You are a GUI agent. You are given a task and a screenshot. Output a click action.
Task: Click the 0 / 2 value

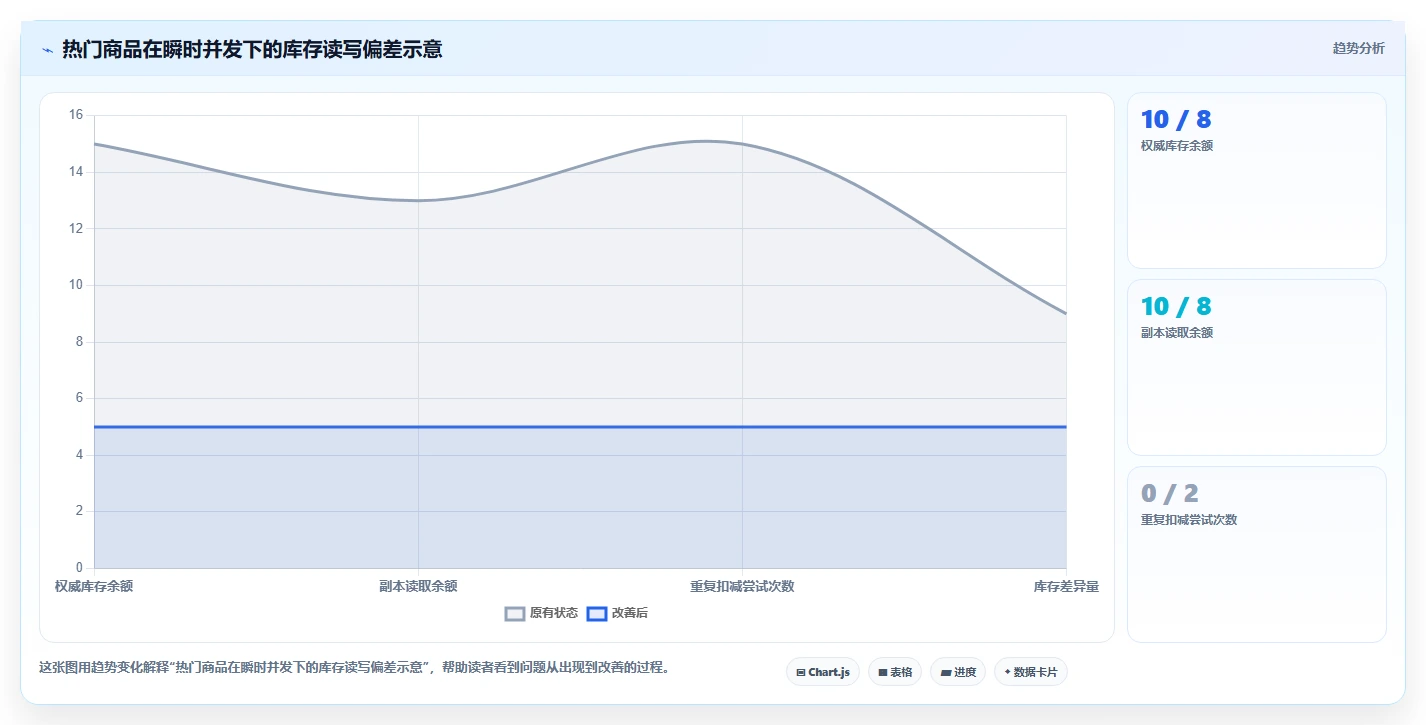[x=1169, y=493]
